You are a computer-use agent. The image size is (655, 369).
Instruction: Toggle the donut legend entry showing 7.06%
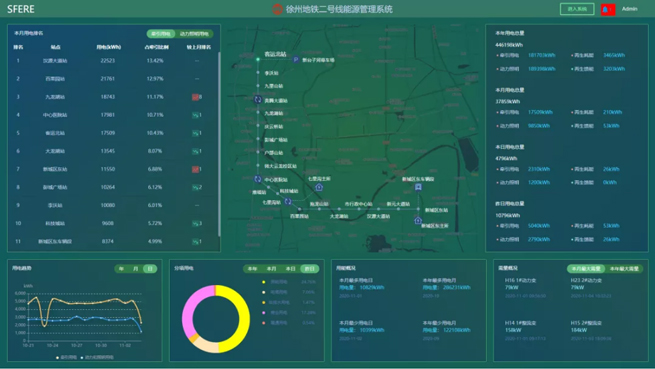tap(289, 292)
